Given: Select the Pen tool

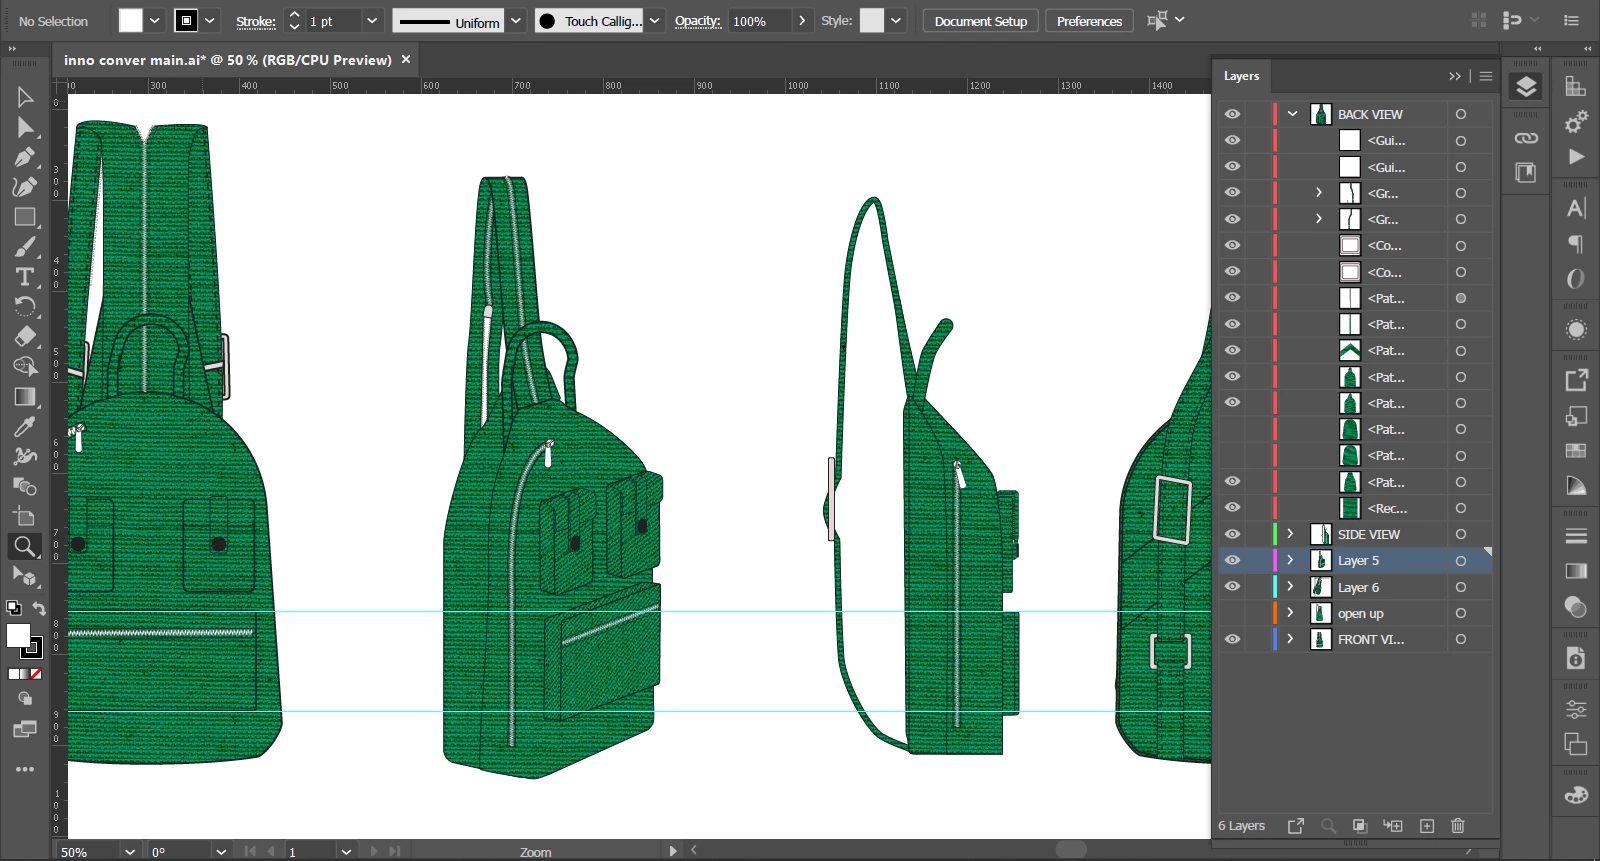Looking at the screenshot, I should coord(25,157).
